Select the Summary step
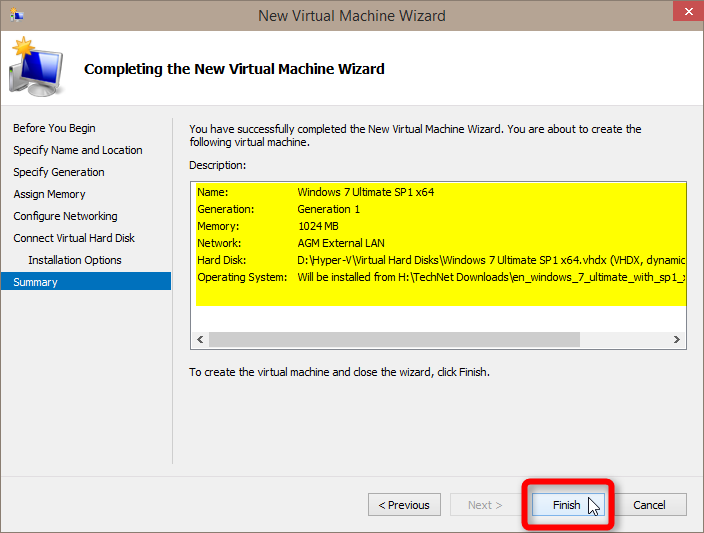 click(x=86, y=282)
